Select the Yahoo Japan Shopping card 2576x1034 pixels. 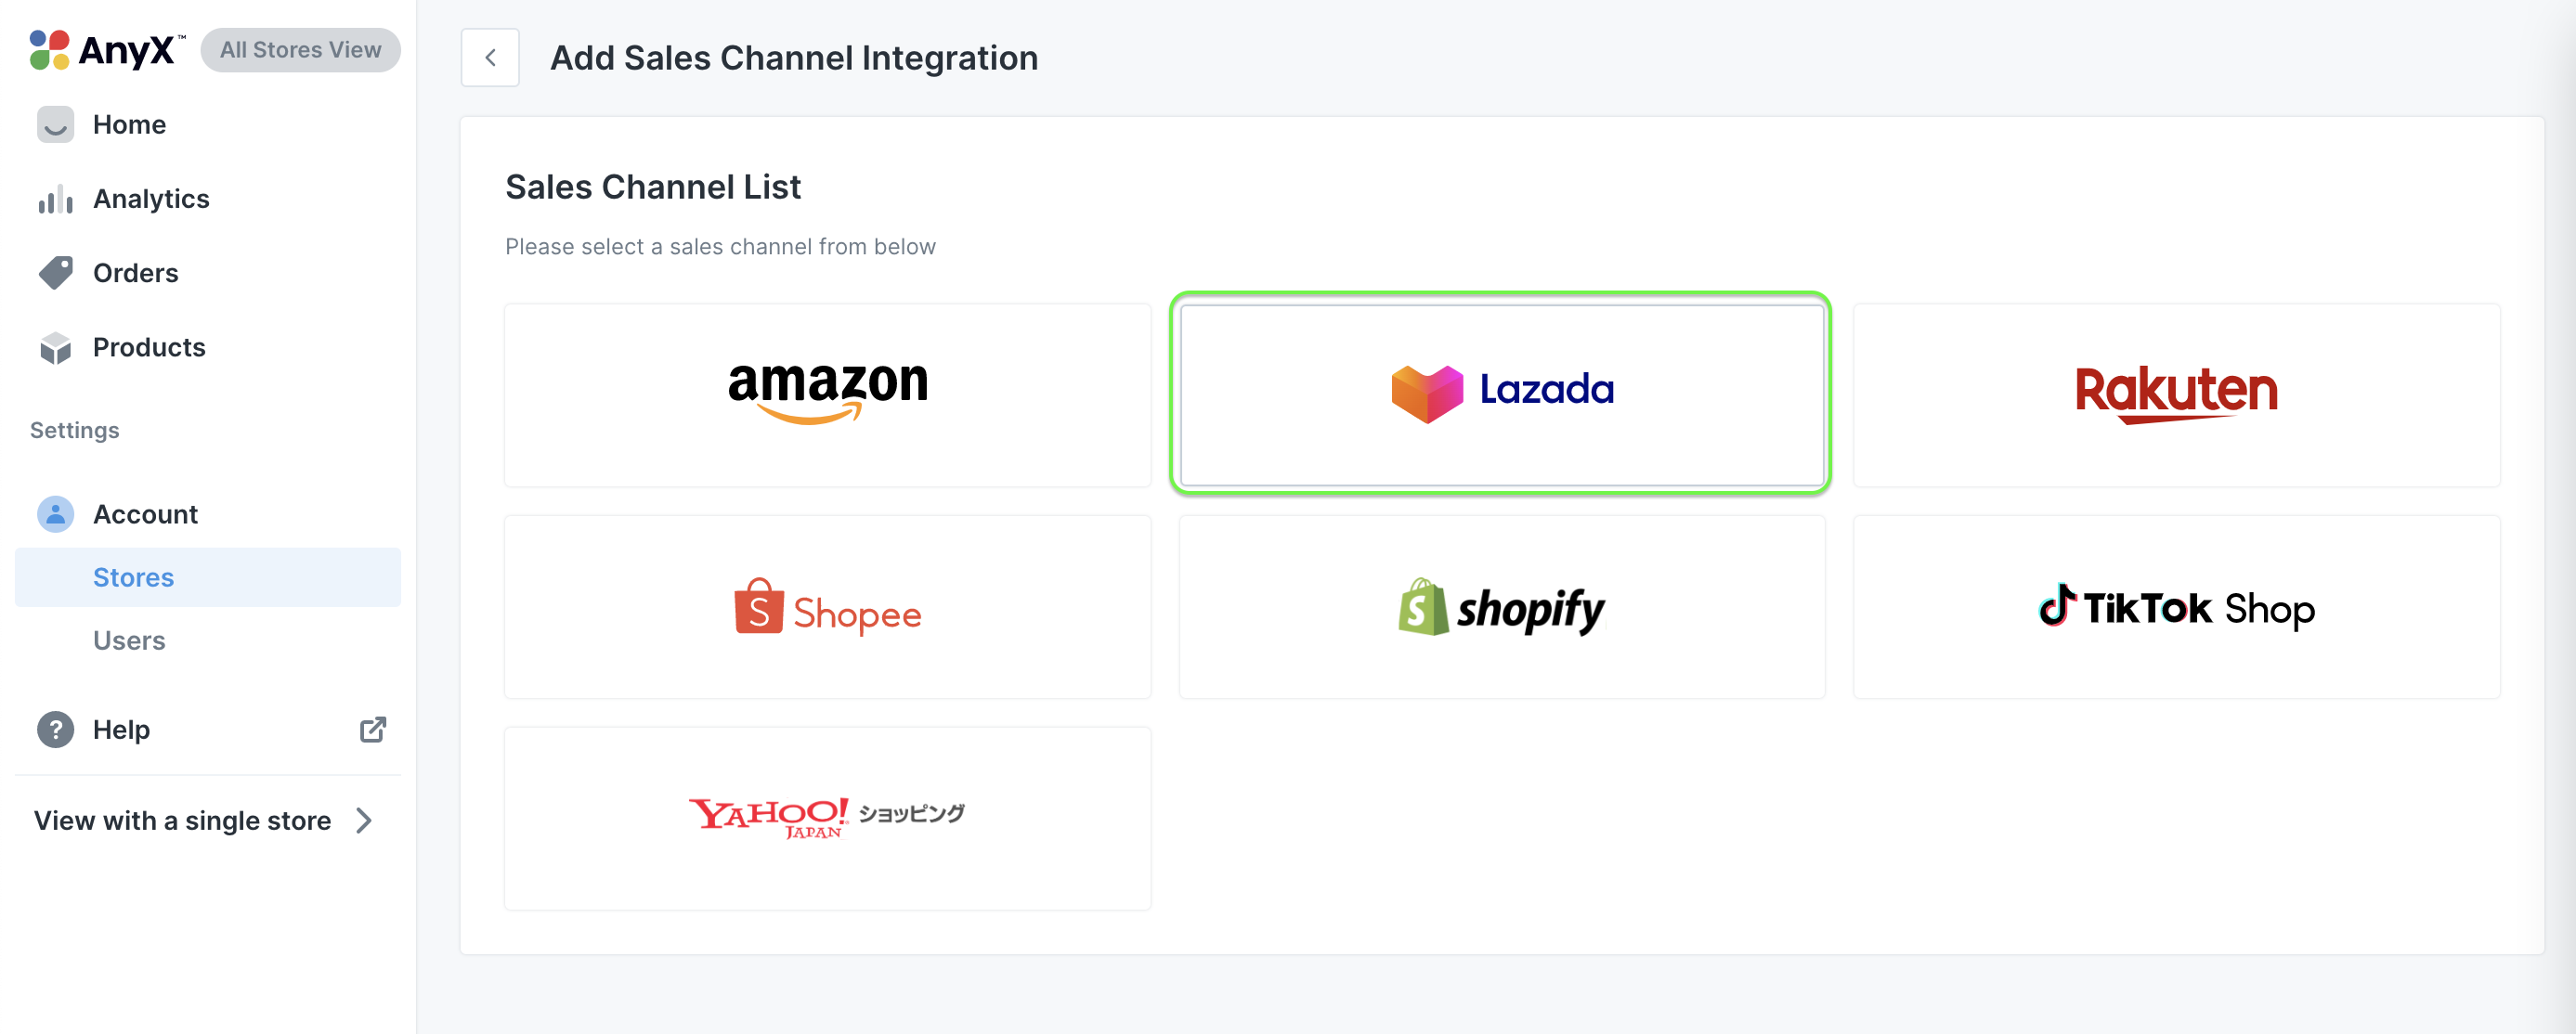coord(827,818)
